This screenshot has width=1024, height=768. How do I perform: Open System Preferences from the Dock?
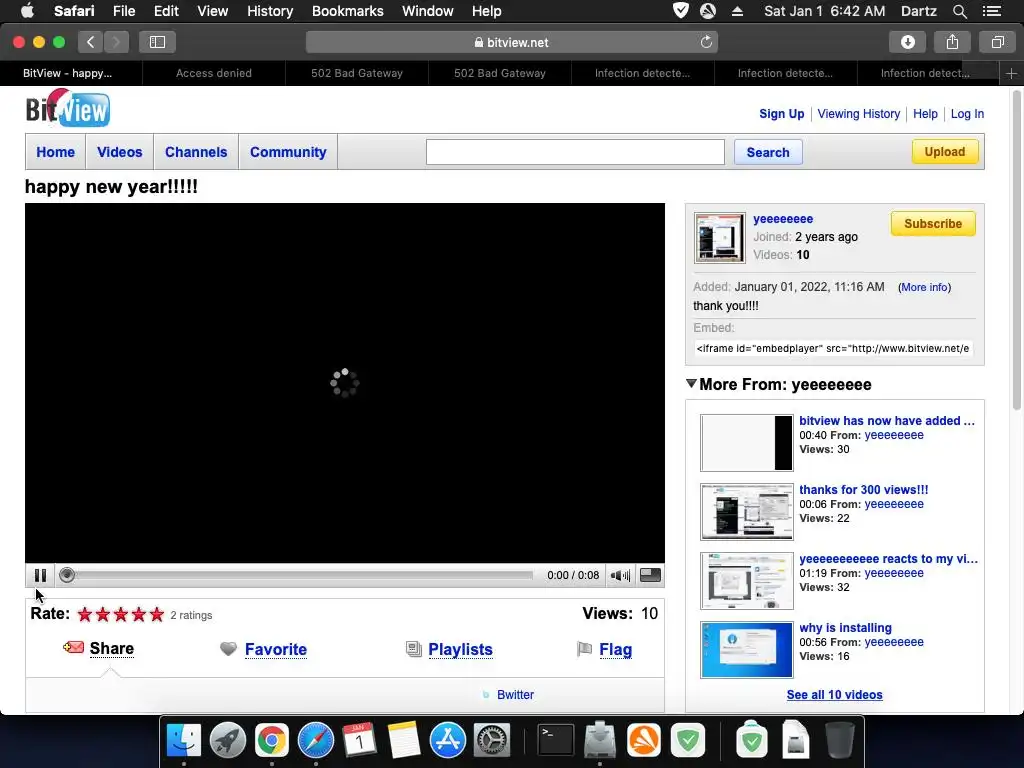click(491, 741)
